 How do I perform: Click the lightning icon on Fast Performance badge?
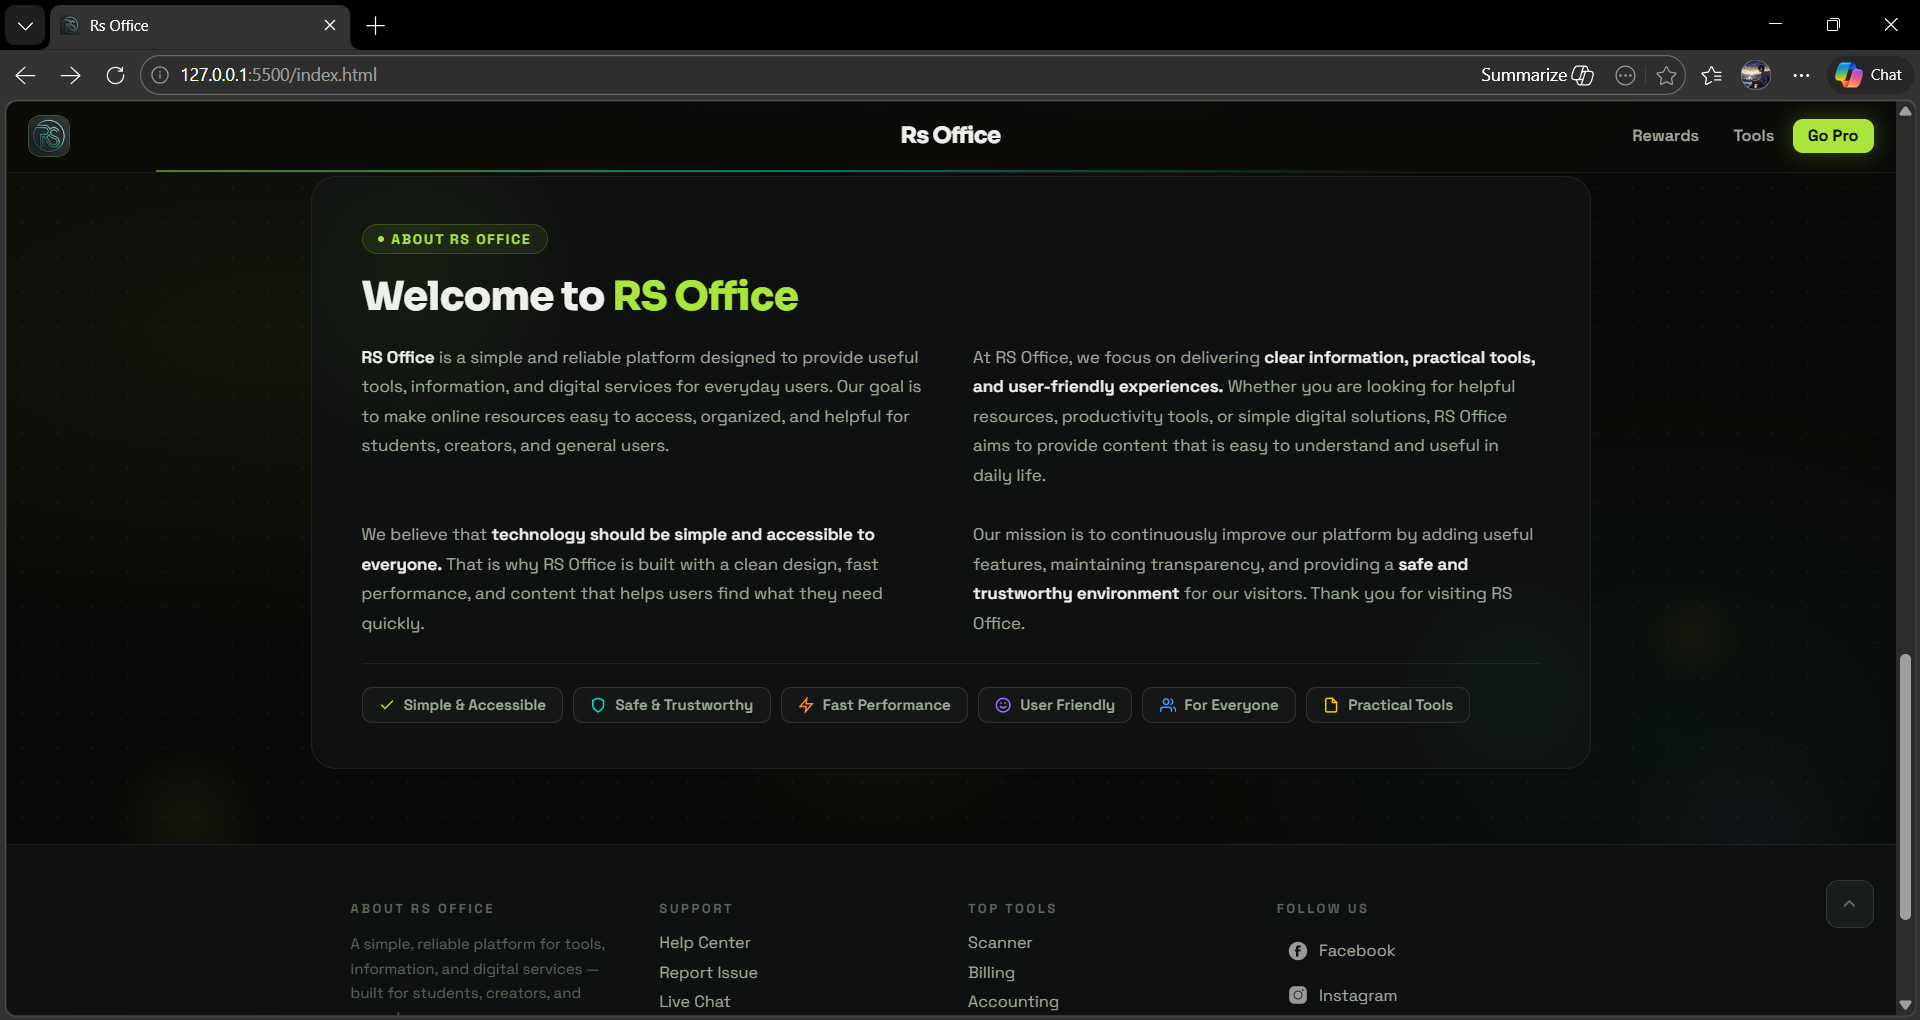(806, 705)
